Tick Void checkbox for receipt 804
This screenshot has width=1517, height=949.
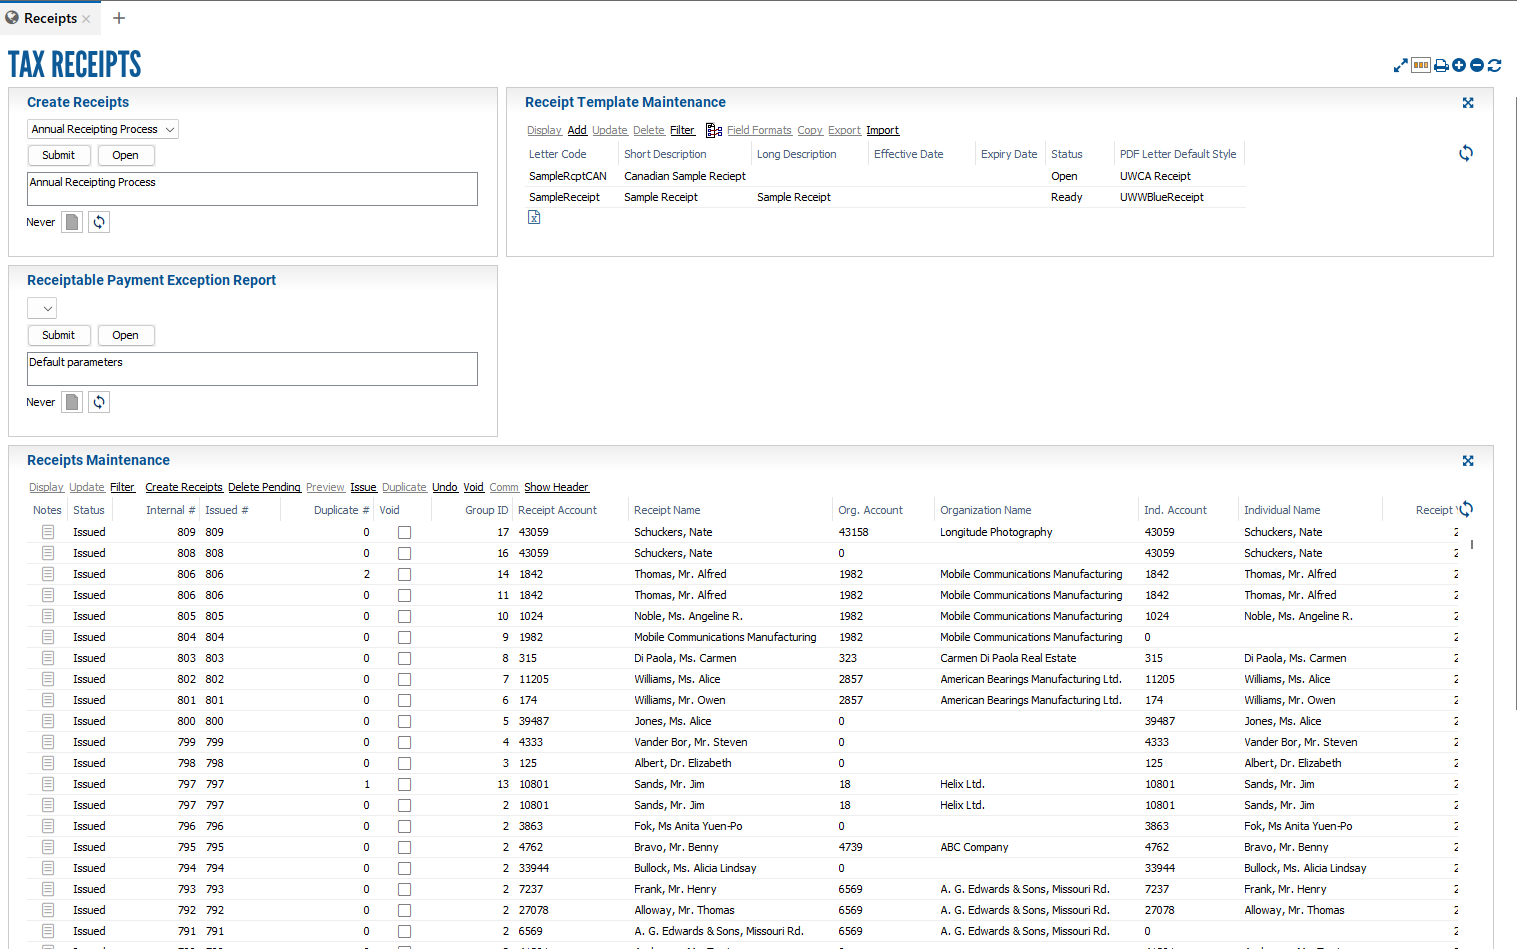click(404, 638)
